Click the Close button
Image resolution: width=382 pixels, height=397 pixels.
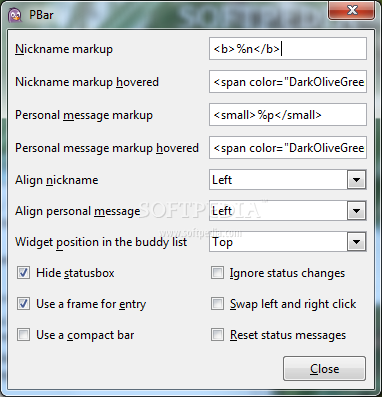click(x=324, y=369)
